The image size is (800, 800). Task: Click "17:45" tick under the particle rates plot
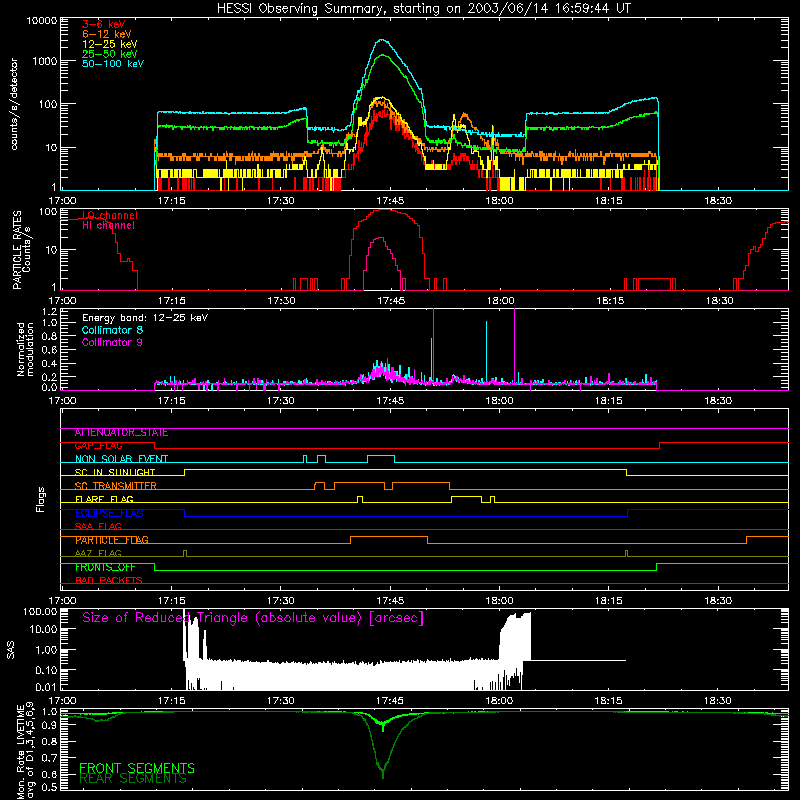coord(391,301)
